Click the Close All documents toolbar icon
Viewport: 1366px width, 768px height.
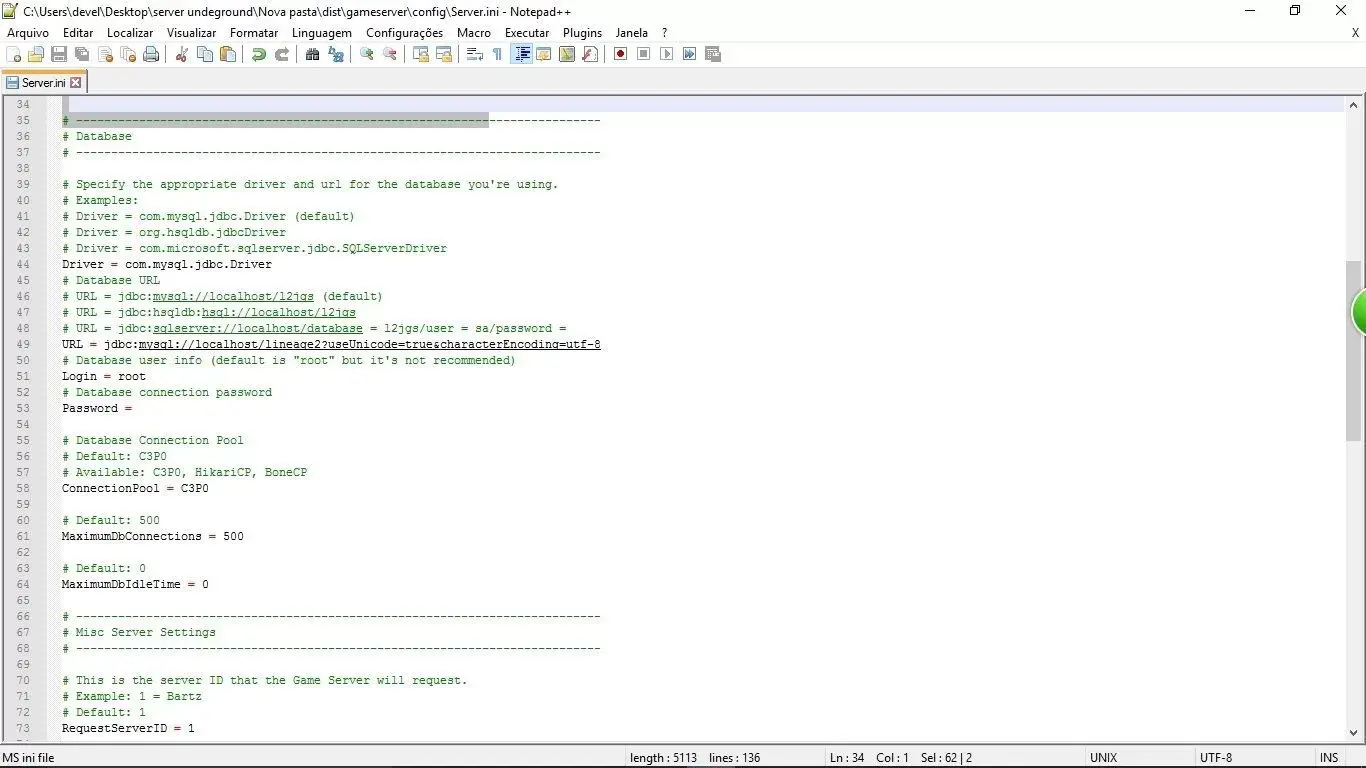[x=128, y=54]
